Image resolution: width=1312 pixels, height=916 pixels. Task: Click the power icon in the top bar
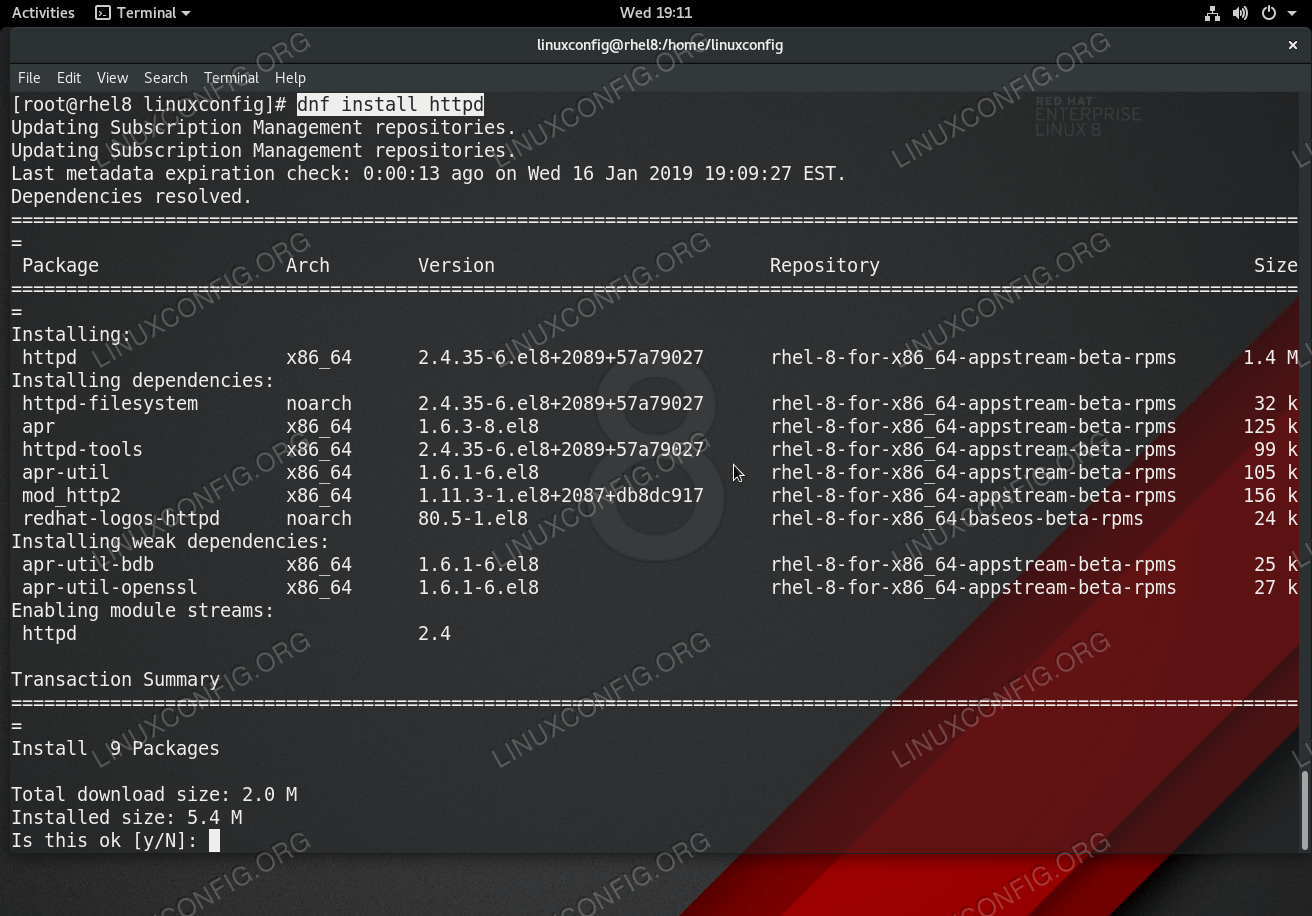pyautogui.click(x=1269, y=13)
